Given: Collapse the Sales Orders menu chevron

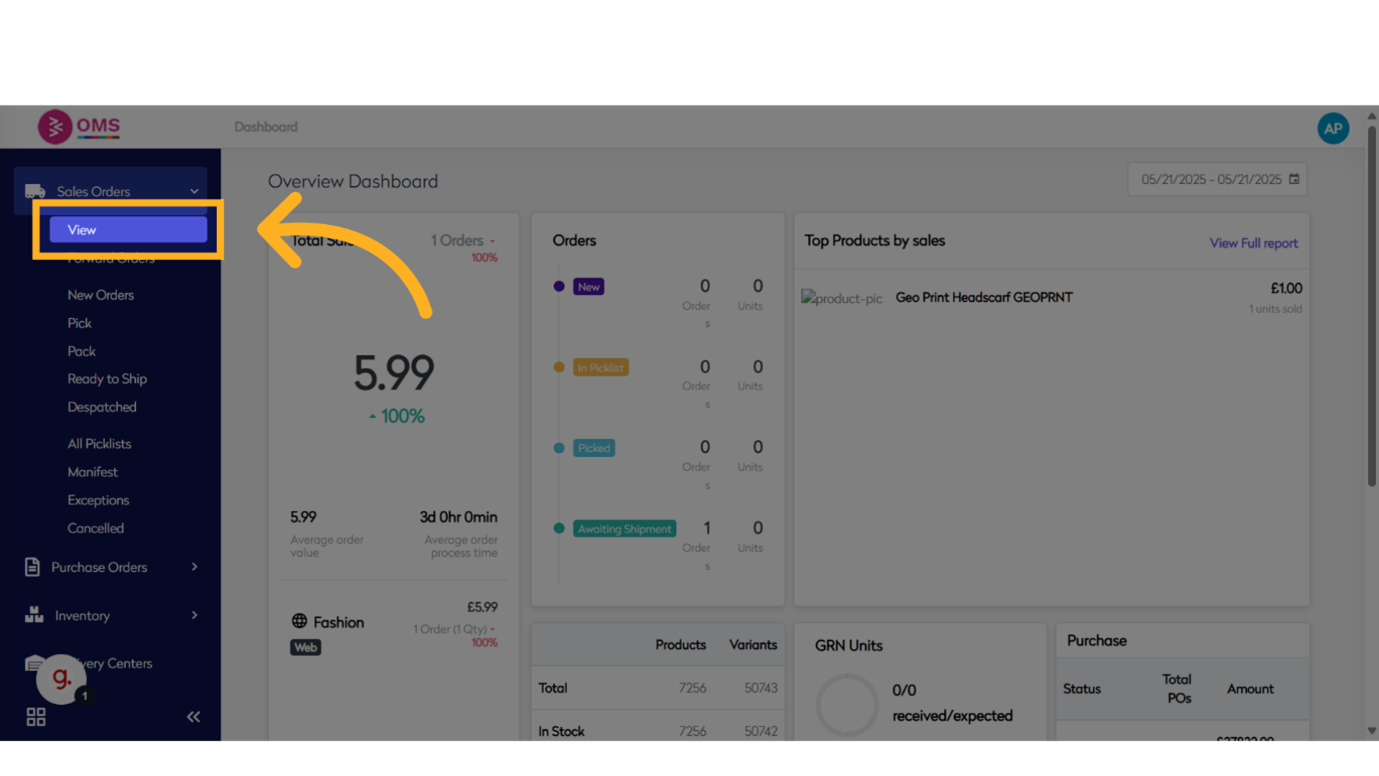Looking at the screenshot, I should click(x=194, y=191).
